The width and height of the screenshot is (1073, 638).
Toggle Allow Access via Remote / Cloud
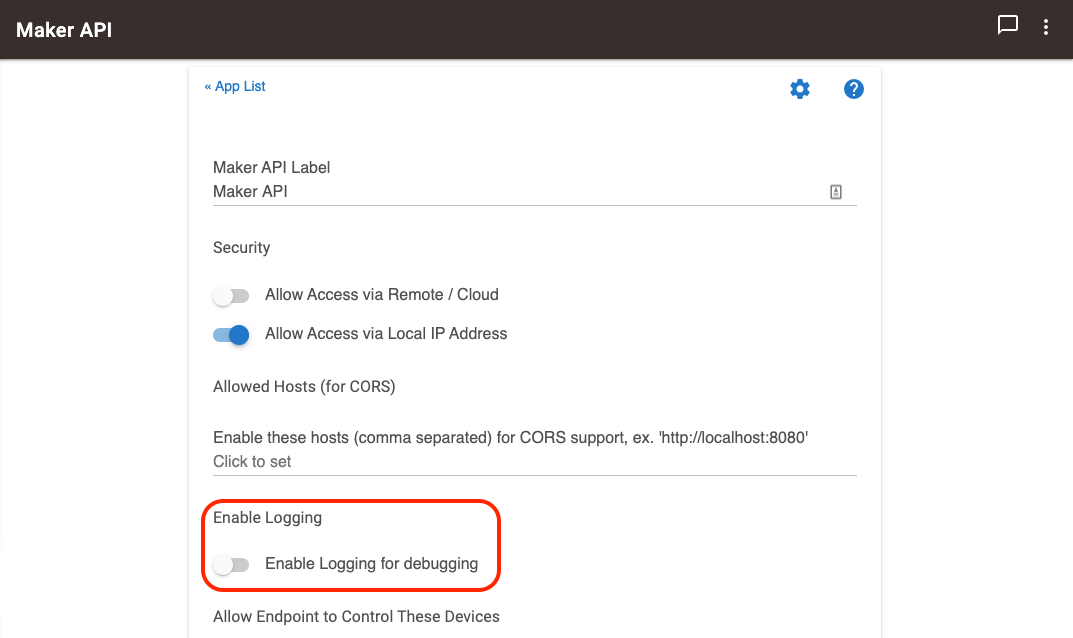click(x=231, y=296)
